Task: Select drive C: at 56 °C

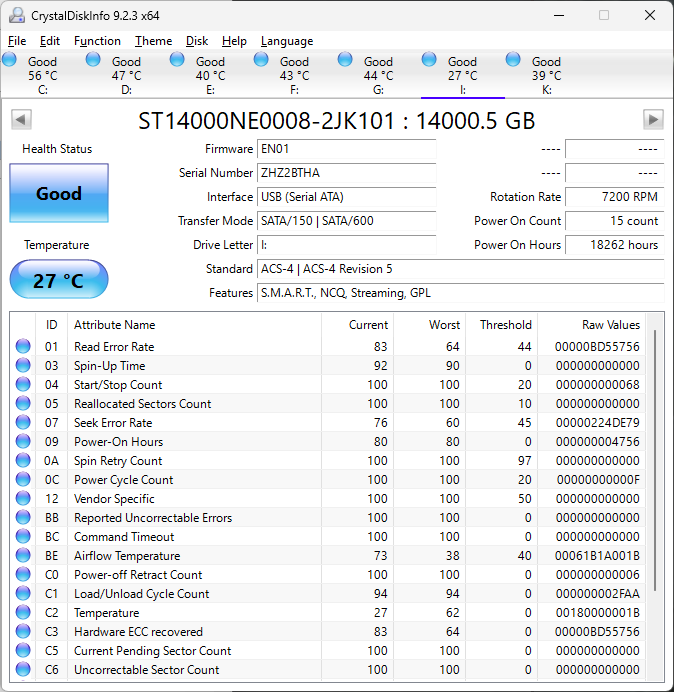Action: point(42,75)
